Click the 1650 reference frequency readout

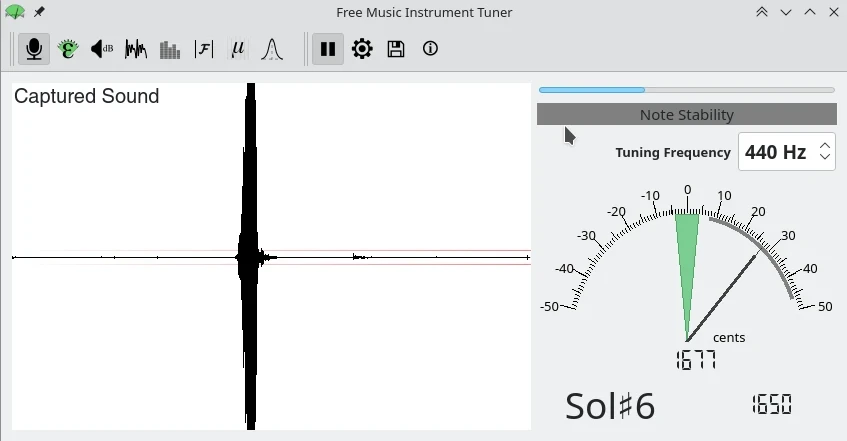point(772,404)
